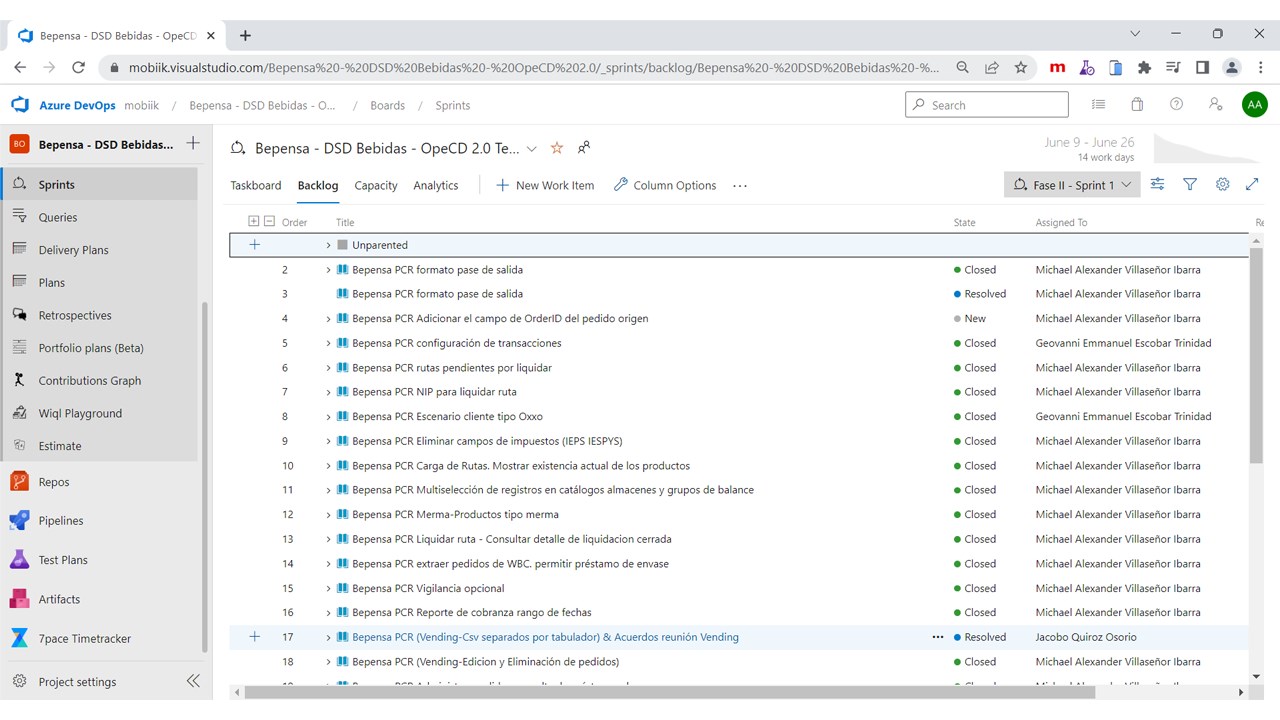Image resolution: width=1280 pixels, height=720 pixels.
Task: Click New Work Item
Action: pyautogui.click(x=545, y=185)
